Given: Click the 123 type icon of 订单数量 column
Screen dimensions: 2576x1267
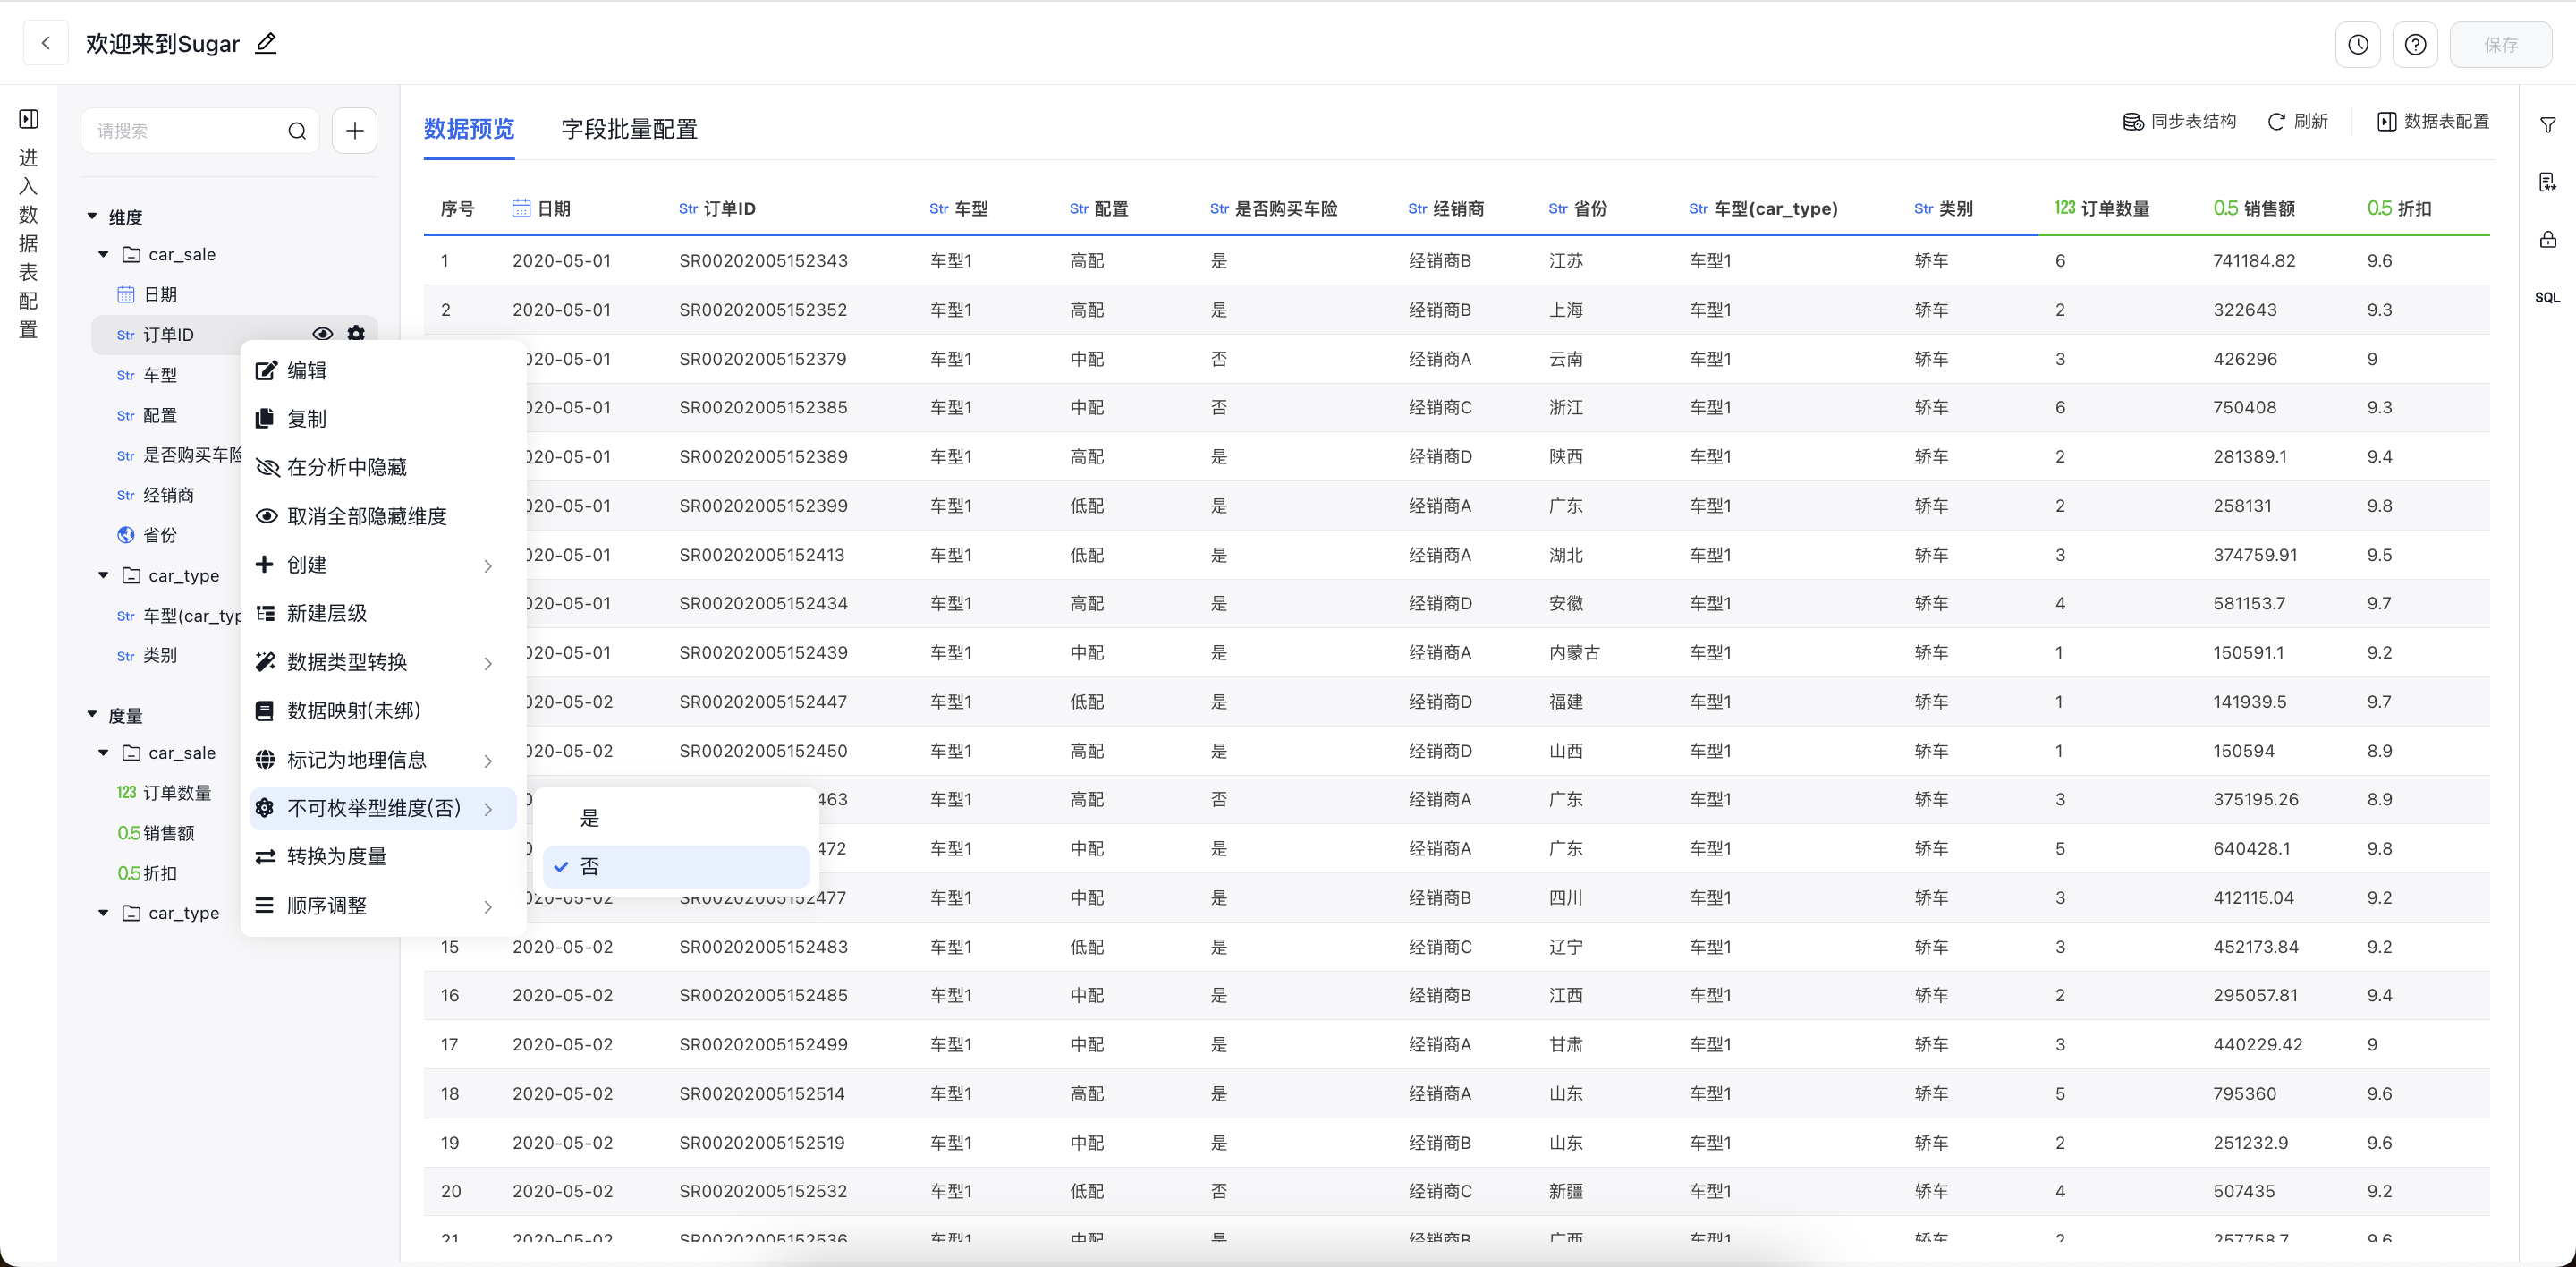Looking at the screenshot, I should 2065,208.
